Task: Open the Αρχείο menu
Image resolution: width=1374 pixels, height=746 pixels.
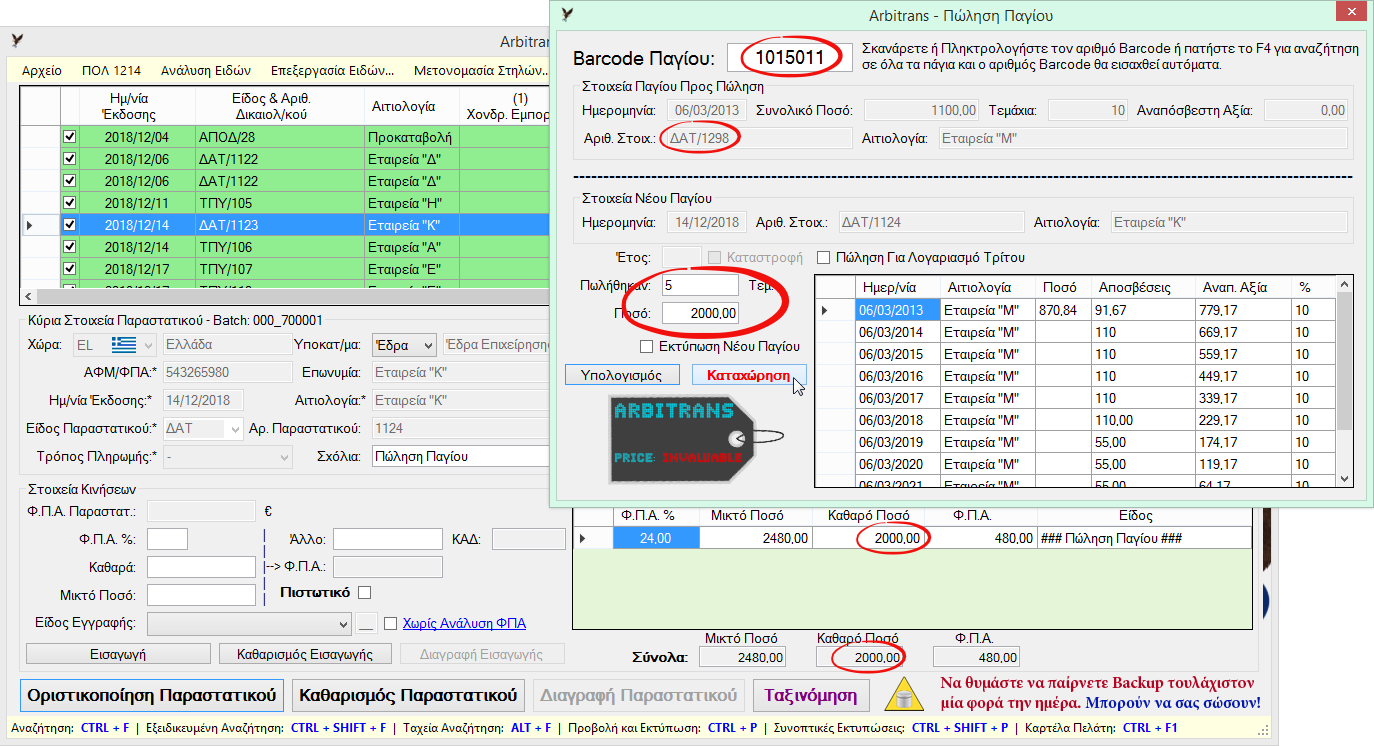Action: click(x=41, y=71)
